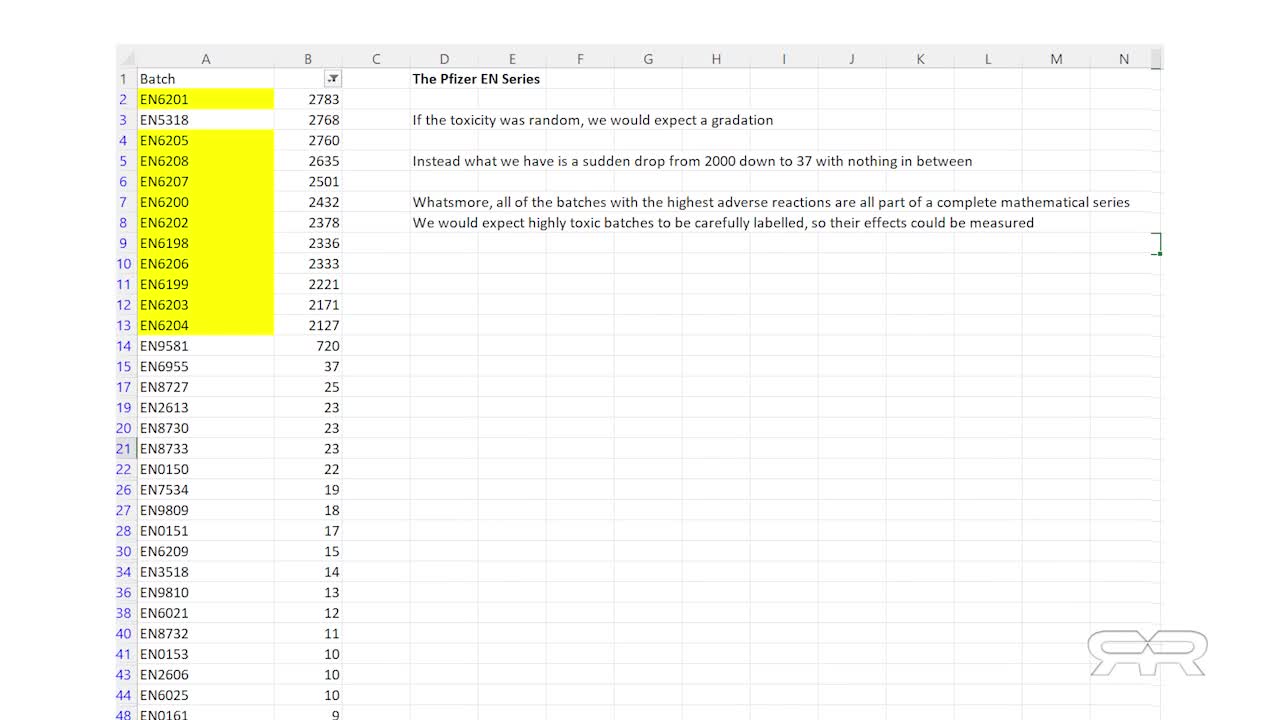Select cell EN9581

(x=205, y=346)
